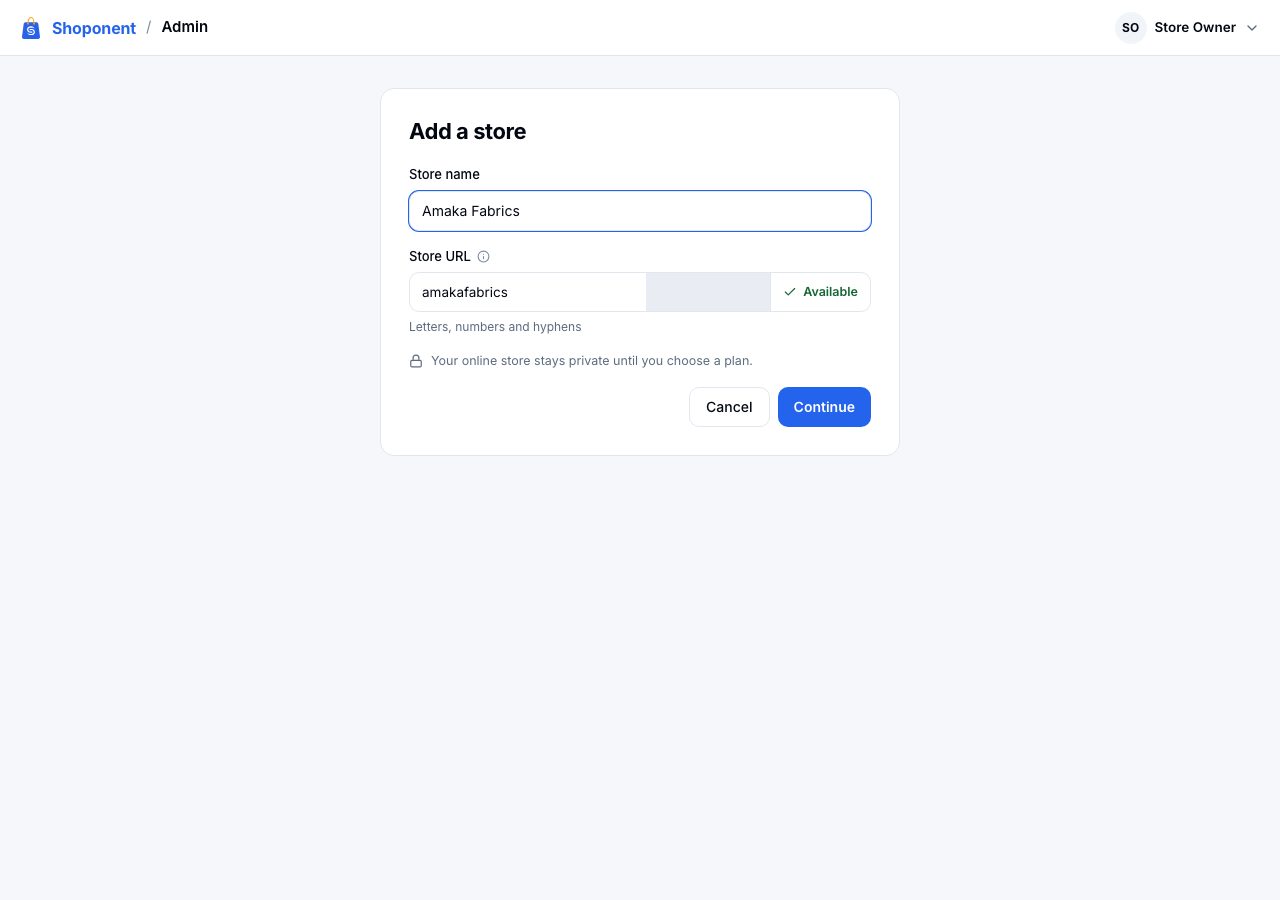Click the blue Continue button
This screenshot has height=900, width=1280.
(x=824, y=407)
